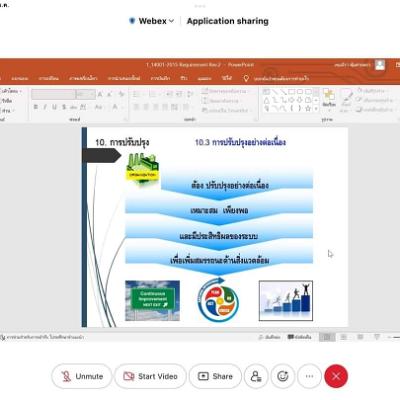The height and width of the screenshot is (400, 400).
Task: Align text left in the paragraph group
Action: tap(136, 107)
